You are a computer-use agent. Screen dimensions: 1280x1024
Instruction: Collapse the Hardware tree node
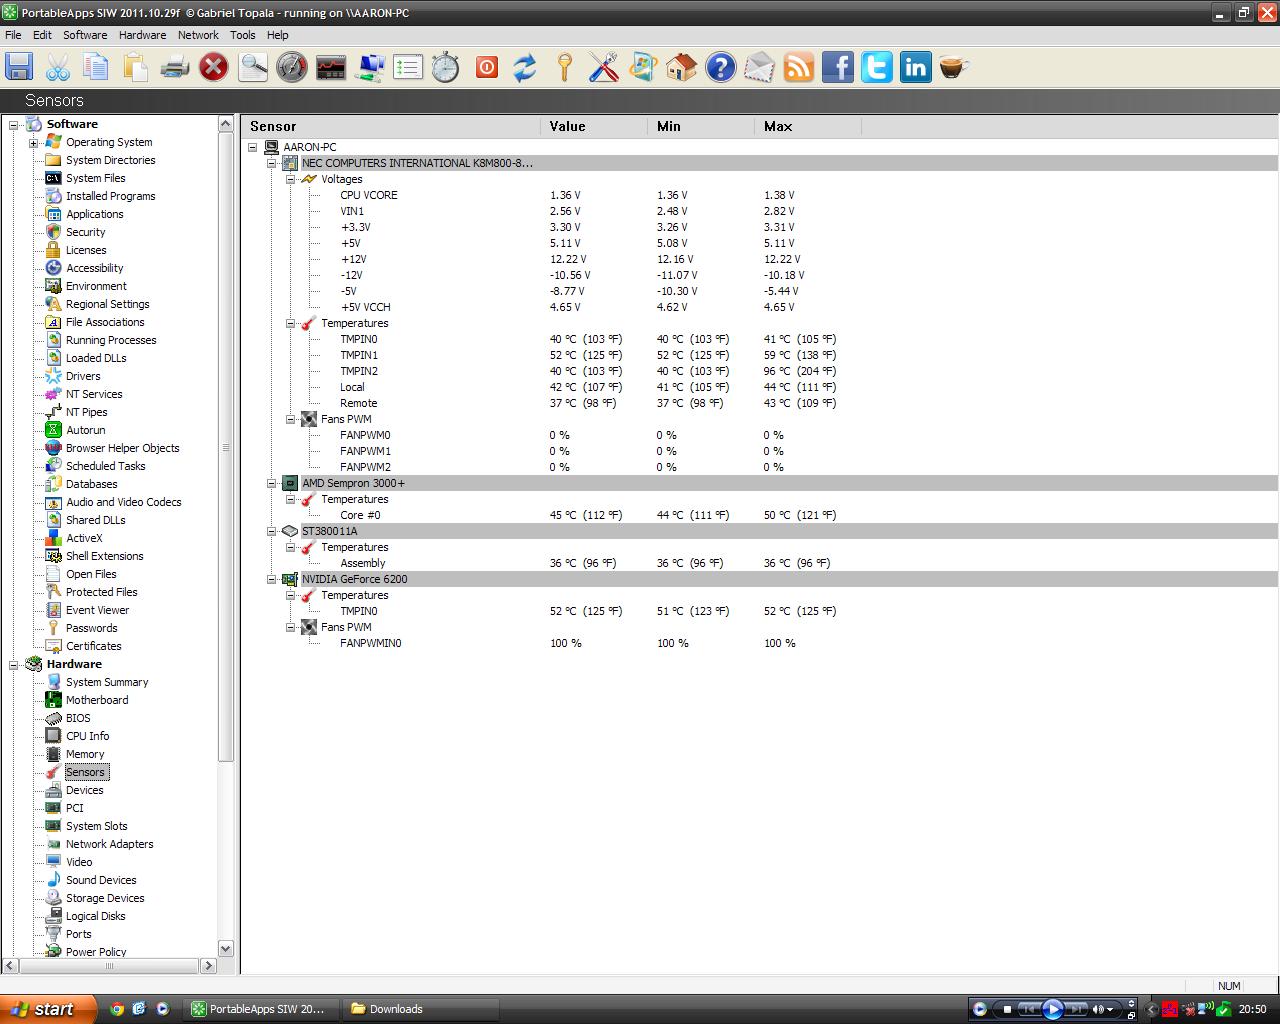click(14, 665)
